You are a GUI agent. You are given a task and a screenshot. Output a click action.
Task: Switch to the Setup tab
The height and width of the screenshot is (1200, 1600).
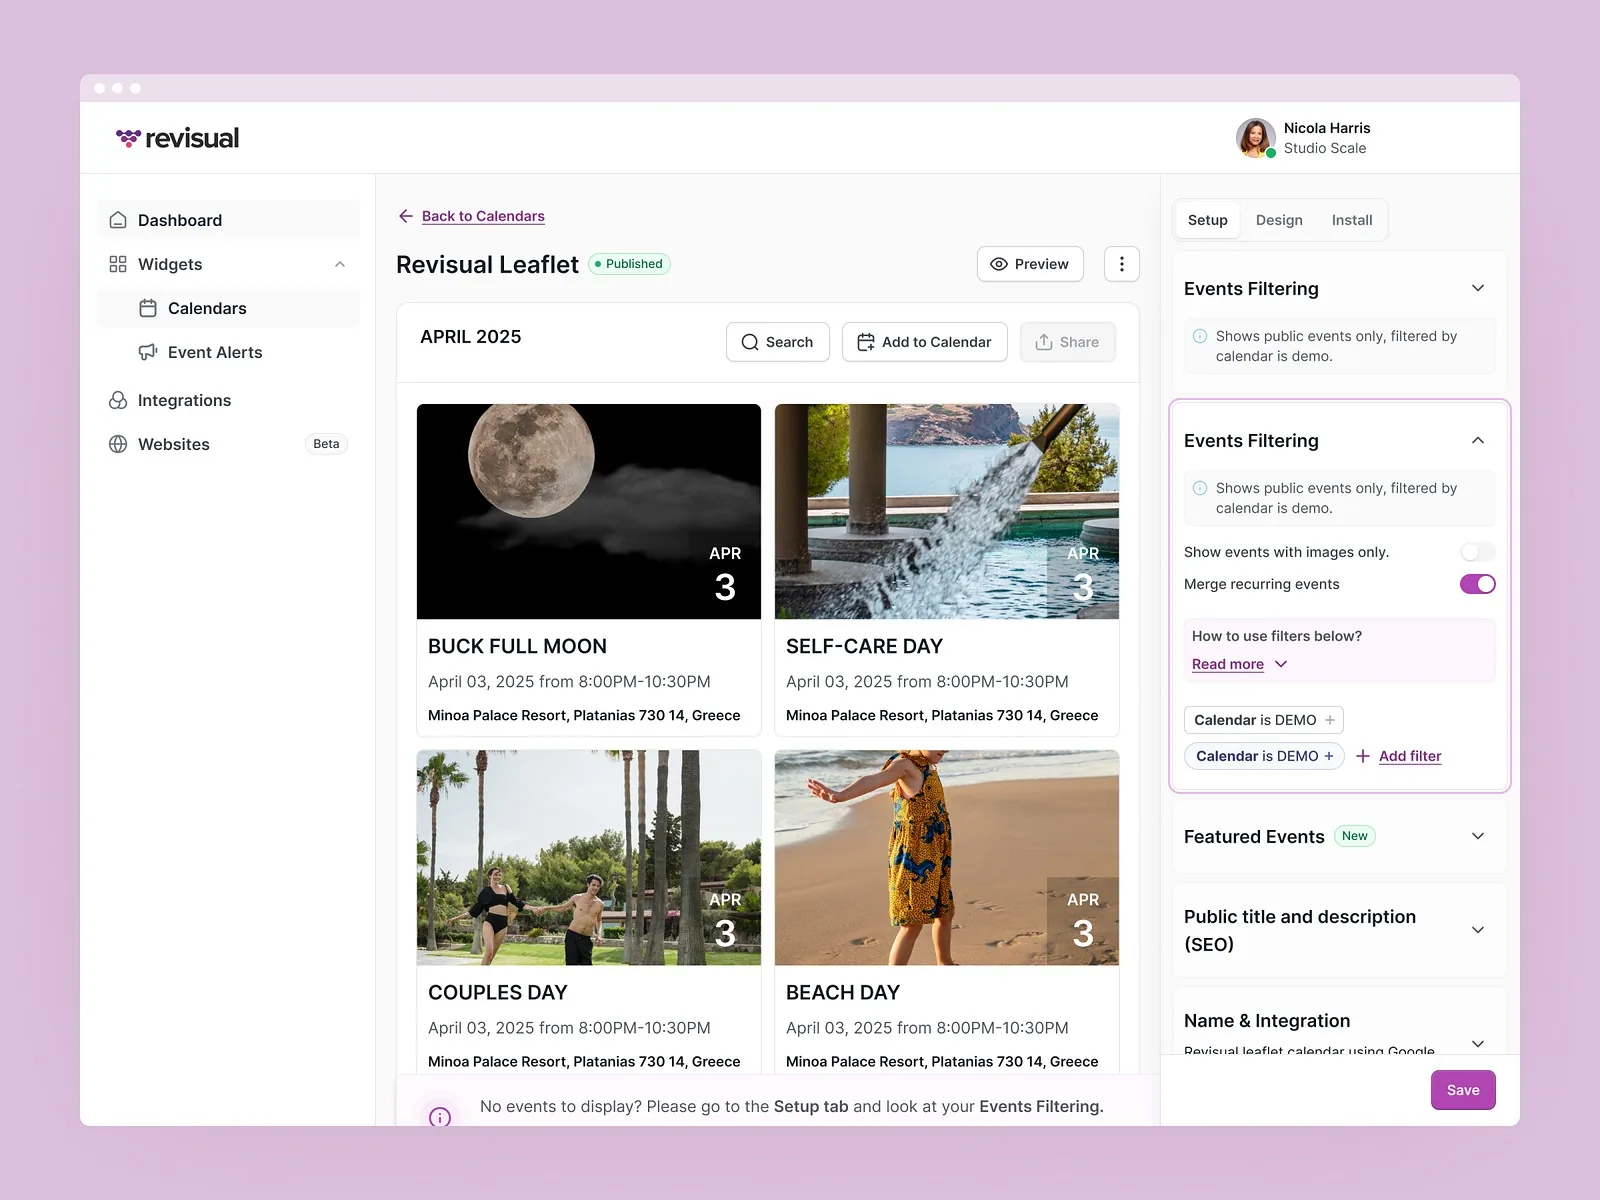coord(1208,220)
